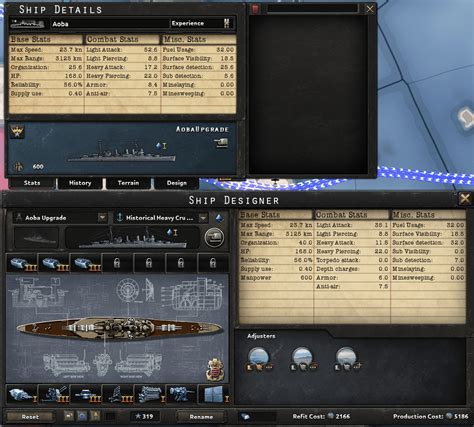Click Torpedo attack row in Ship Designer stats

pos(352,260)
